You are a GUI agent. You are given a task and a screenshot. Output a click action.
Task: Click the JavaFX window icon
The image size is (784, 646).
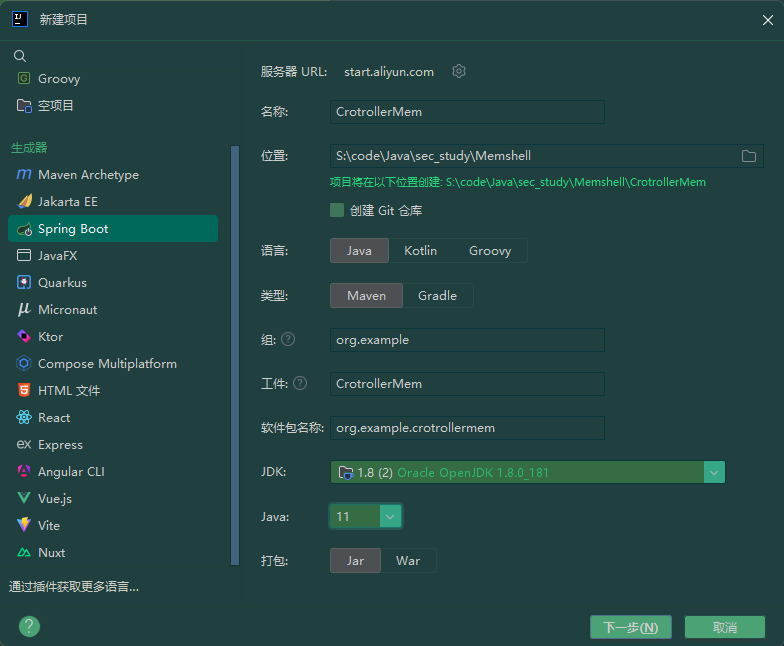click(x=24, y=256)
